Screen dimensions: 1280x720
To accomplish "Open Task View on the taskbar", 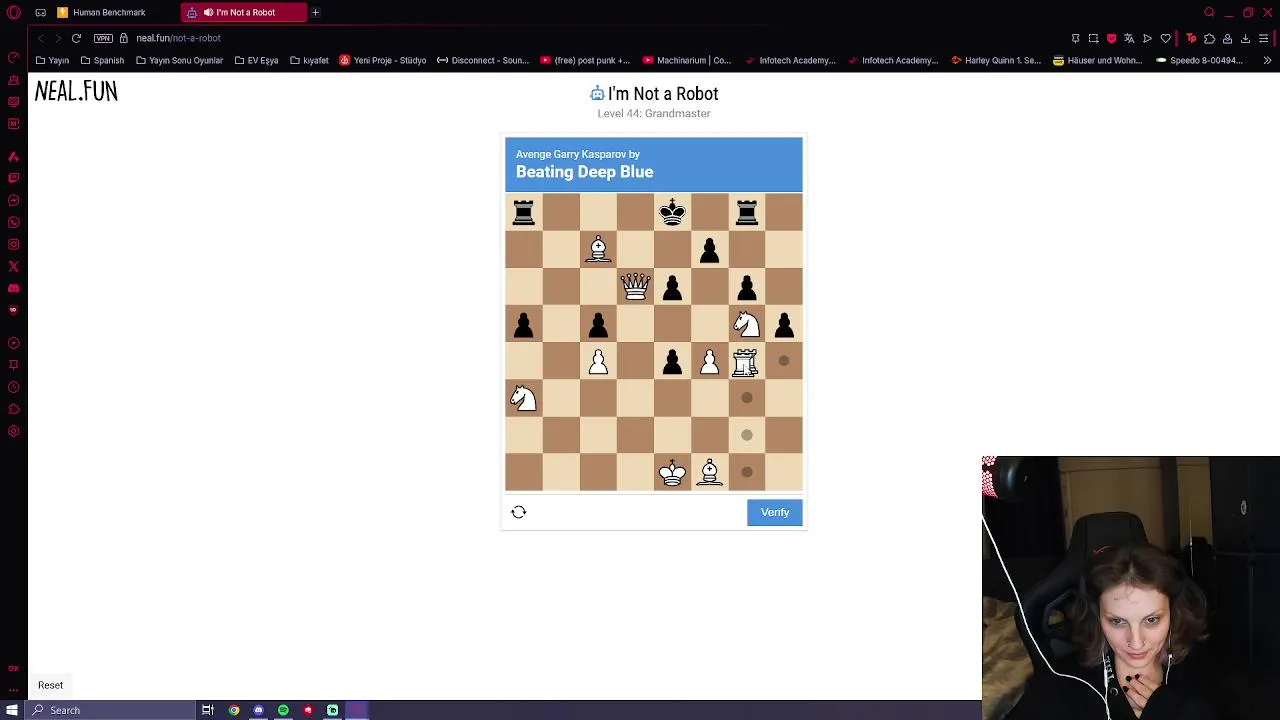I will 208,710.
